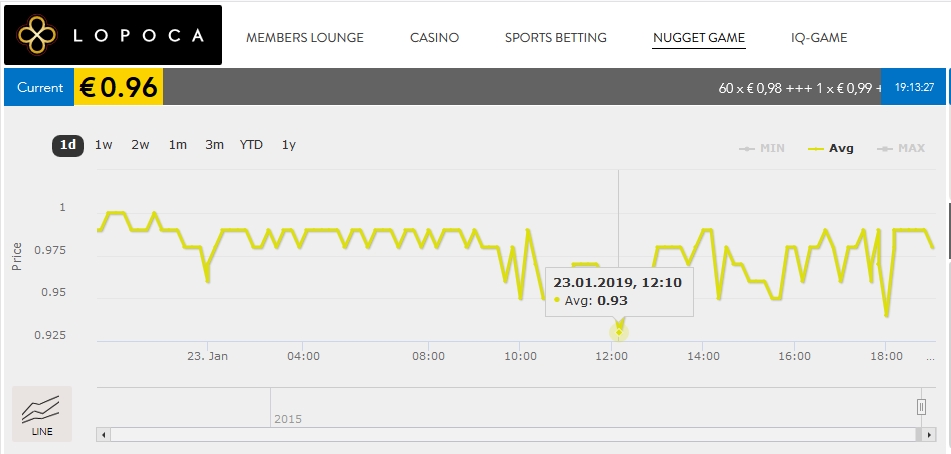Viewport: 951px width, 454px height.
Task: Choose the 1m time range
Action: 177,145
